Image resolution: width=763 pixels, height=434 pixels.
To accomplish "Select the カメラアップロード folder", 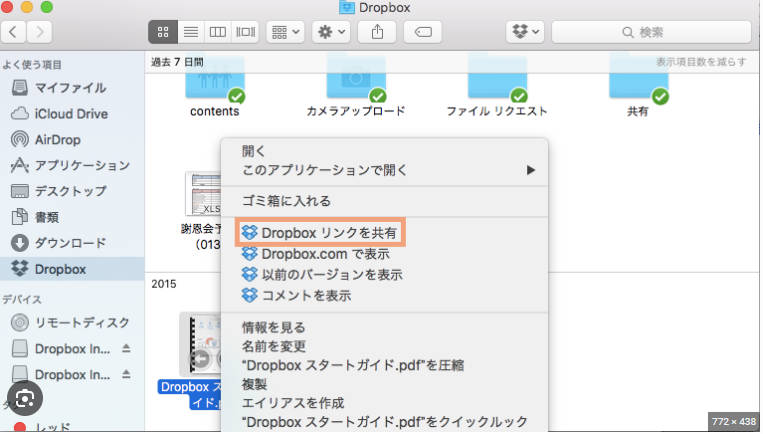I will pos(356,88).
